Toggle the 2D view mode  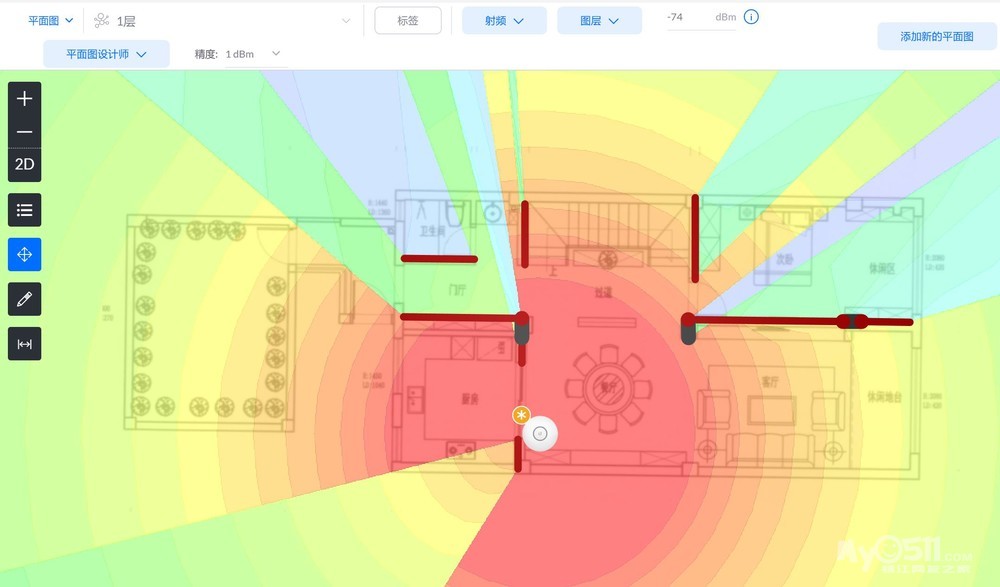click(x=25, y=165)
